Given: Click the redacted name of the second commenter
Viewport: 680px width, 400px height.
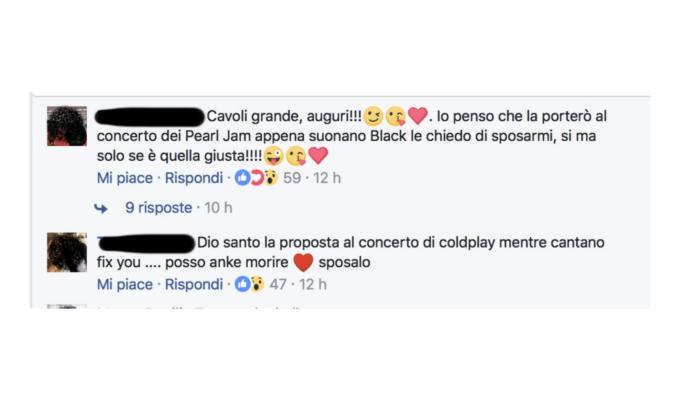Looking at the screenshot, I should (x=146, y=243).
